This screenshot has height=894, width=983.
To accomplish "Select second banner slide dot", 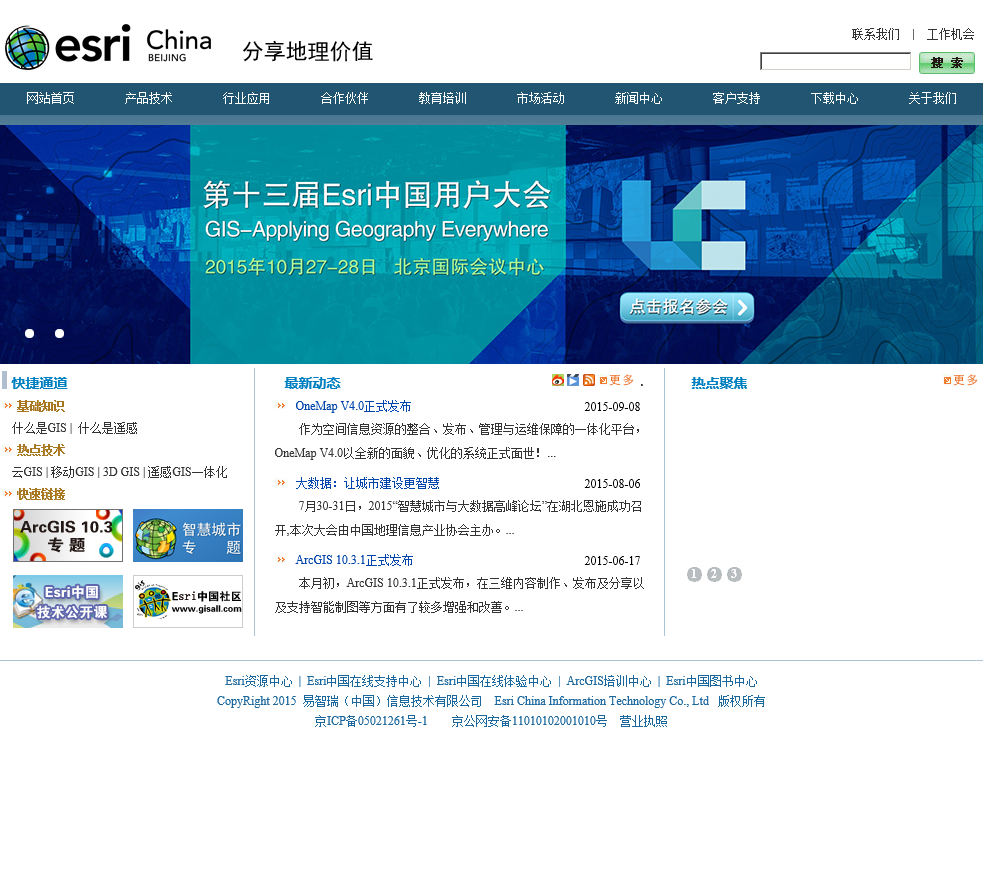I will (x=60, y=334).
